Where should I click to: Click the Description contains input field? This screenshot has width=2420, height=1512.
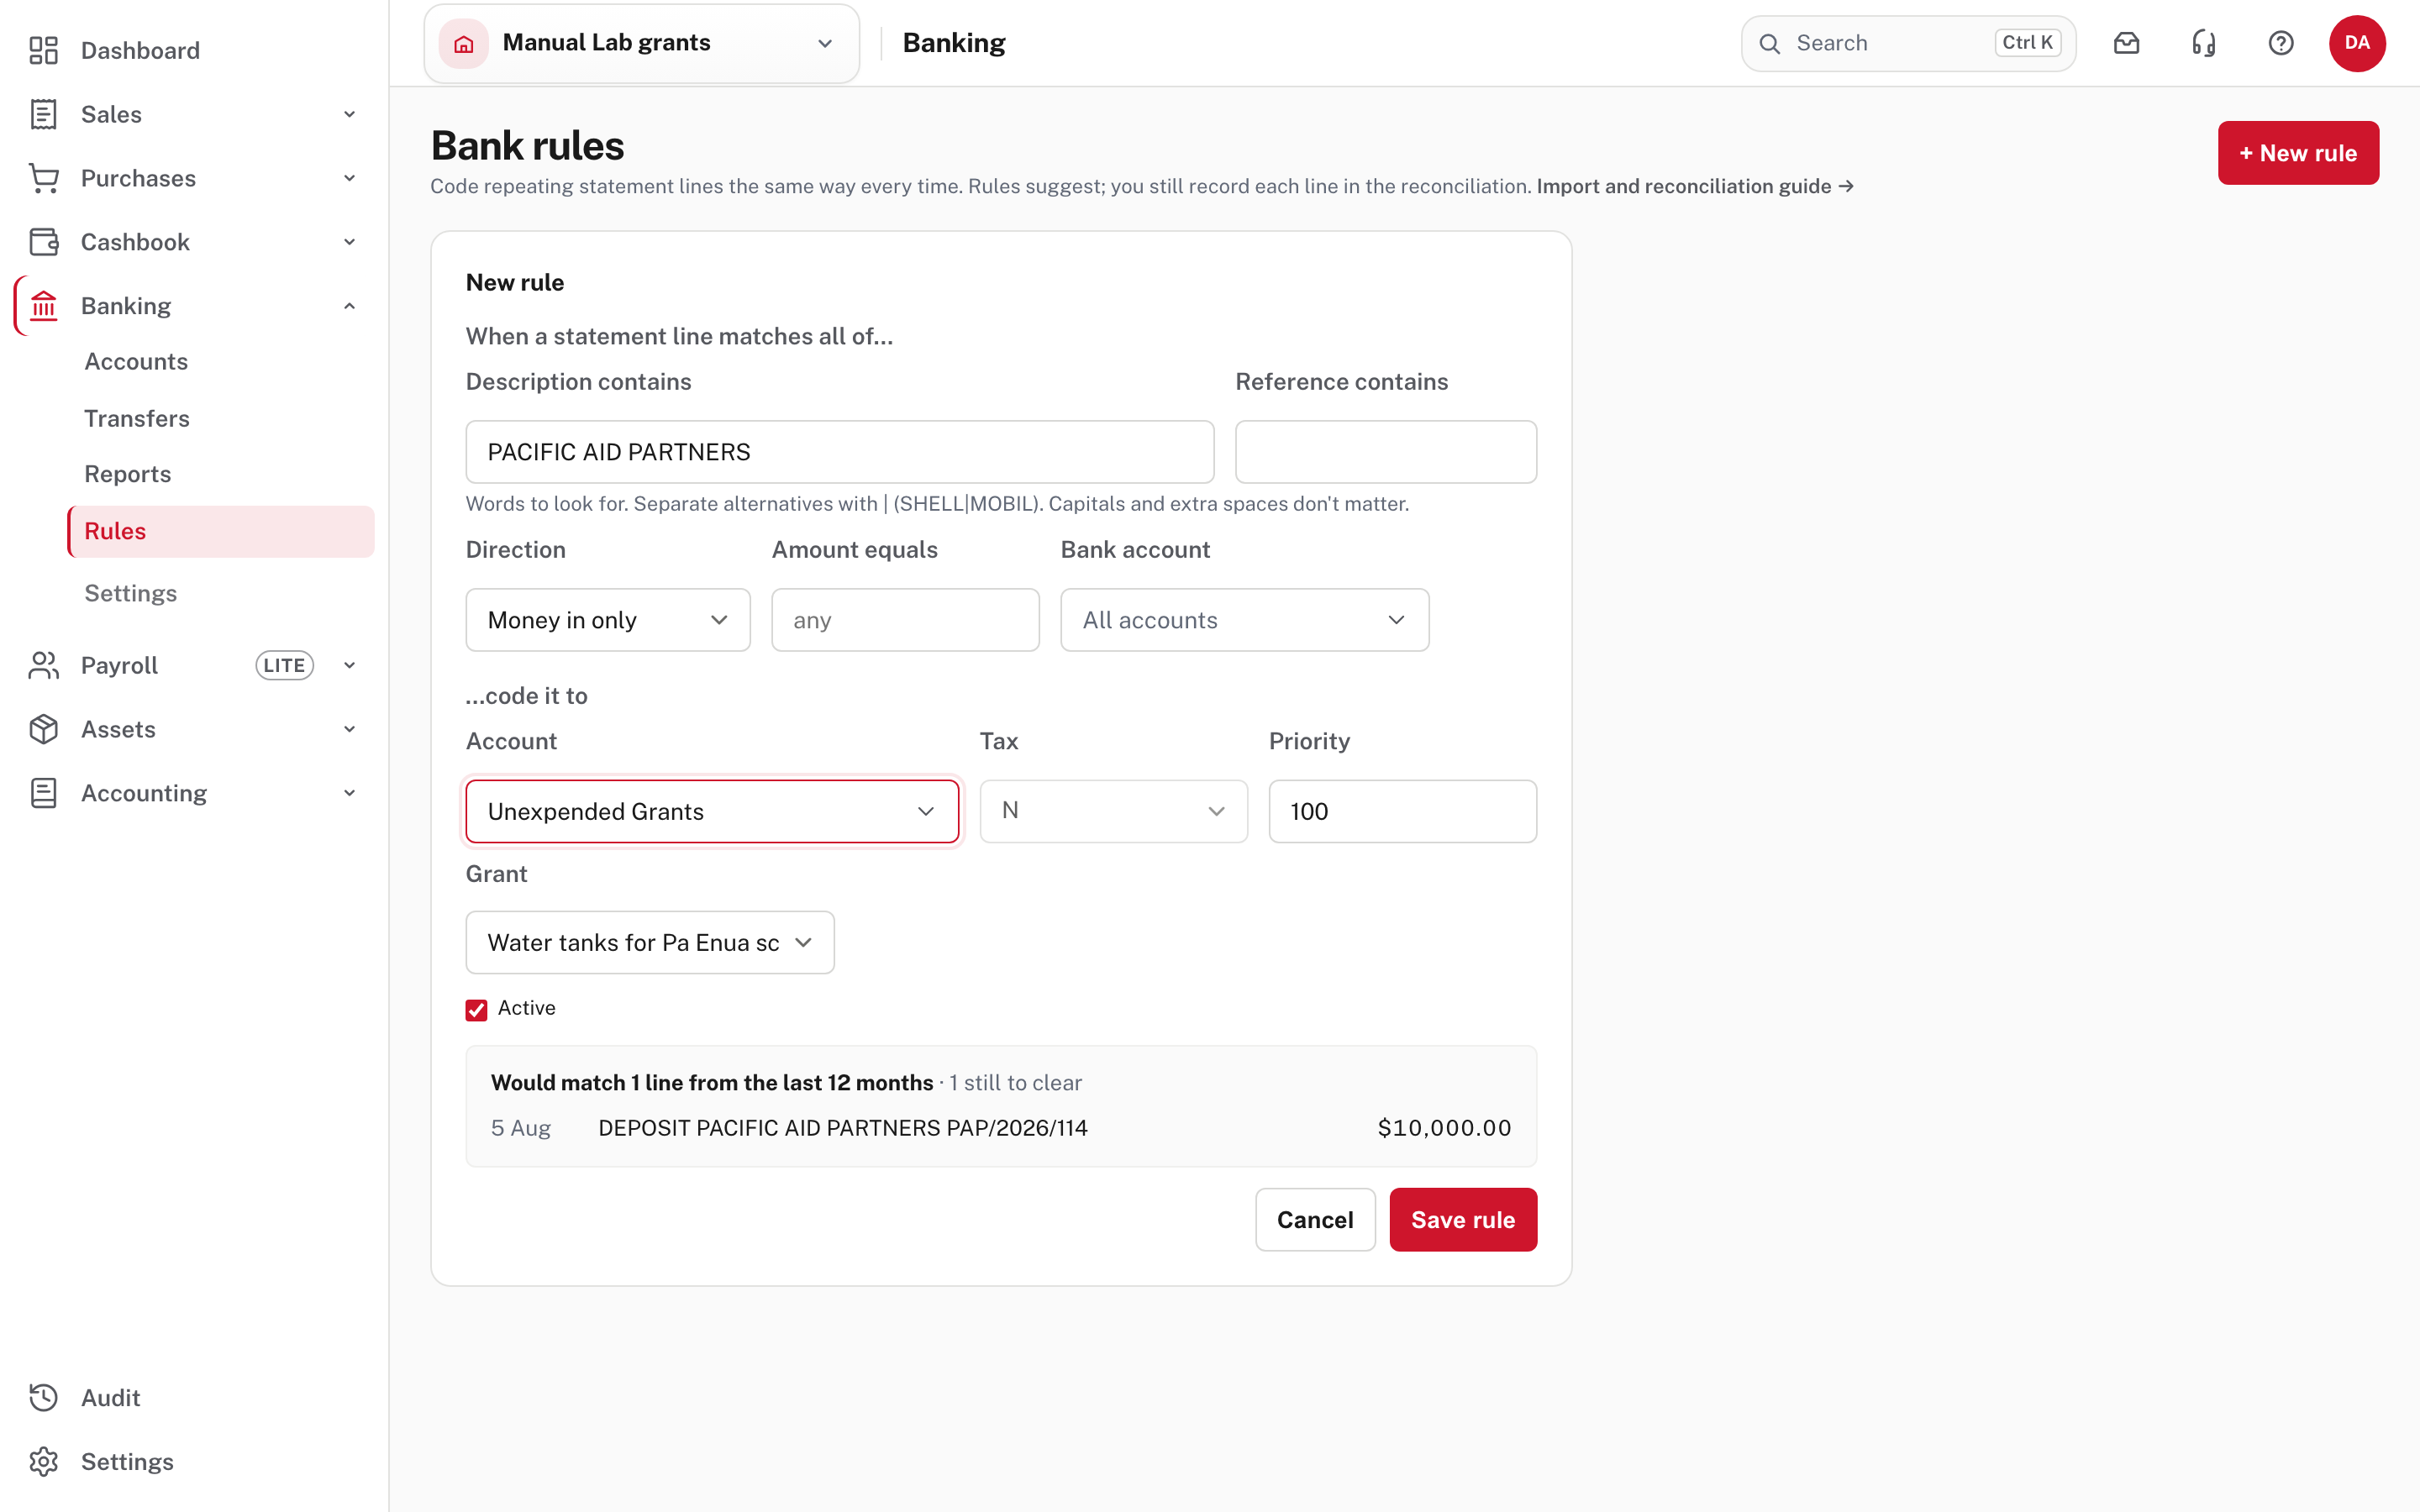click(x=839, y=452)
